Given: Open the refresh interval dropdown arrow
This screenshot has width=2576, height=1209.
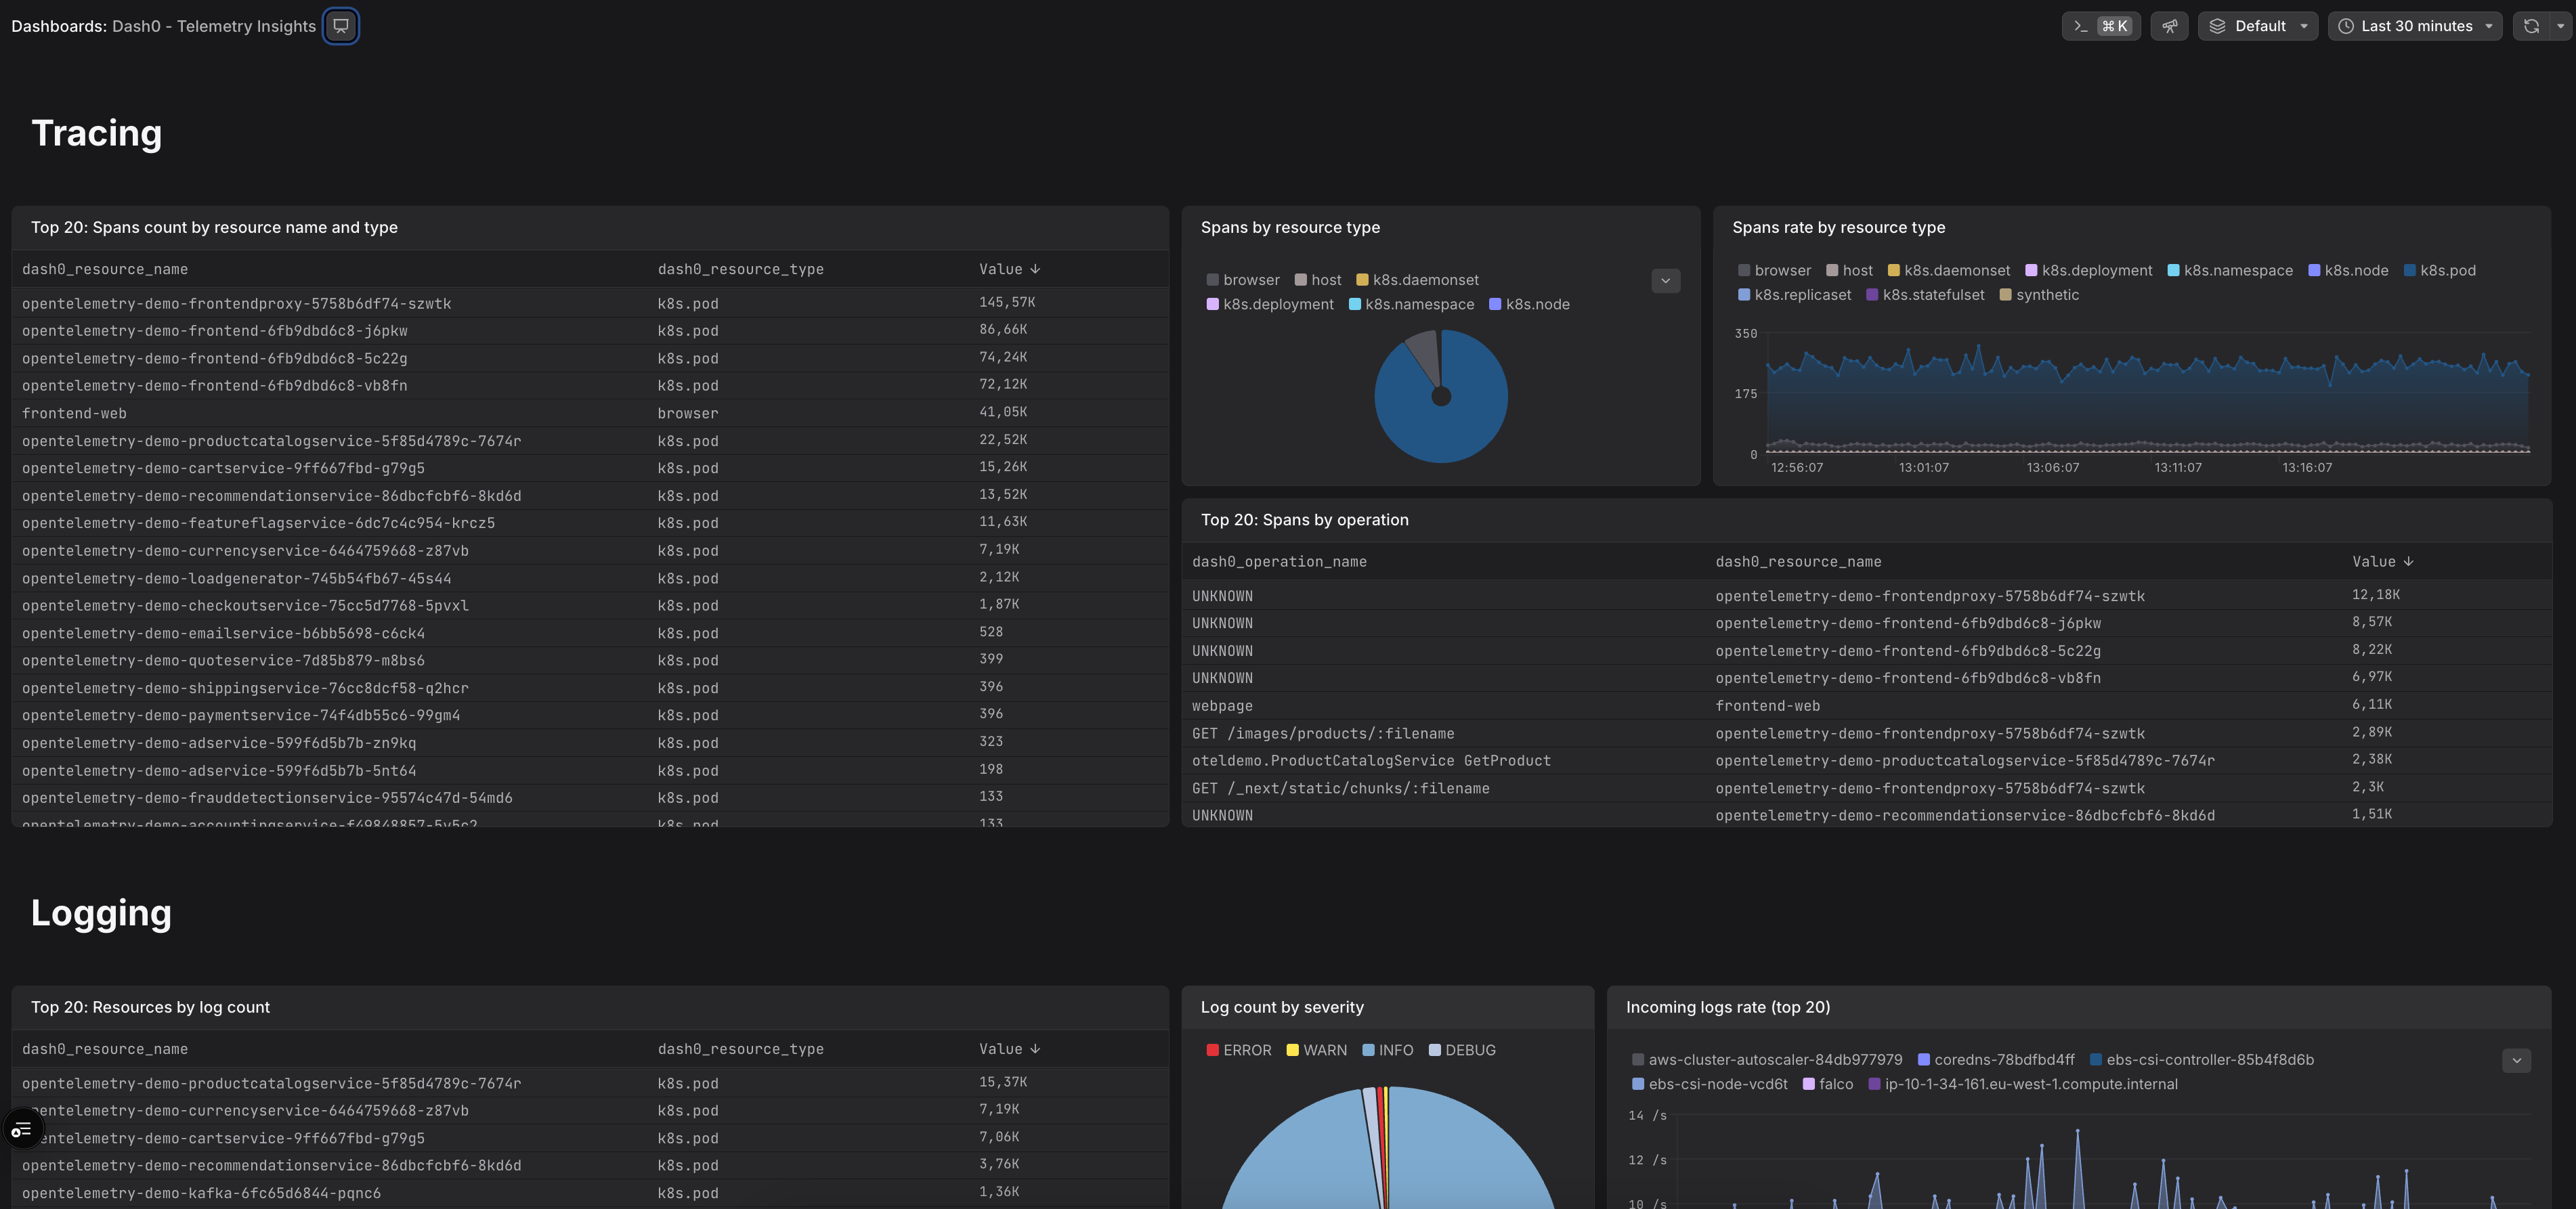Looking at the screenshot, I should [2560, 26].
